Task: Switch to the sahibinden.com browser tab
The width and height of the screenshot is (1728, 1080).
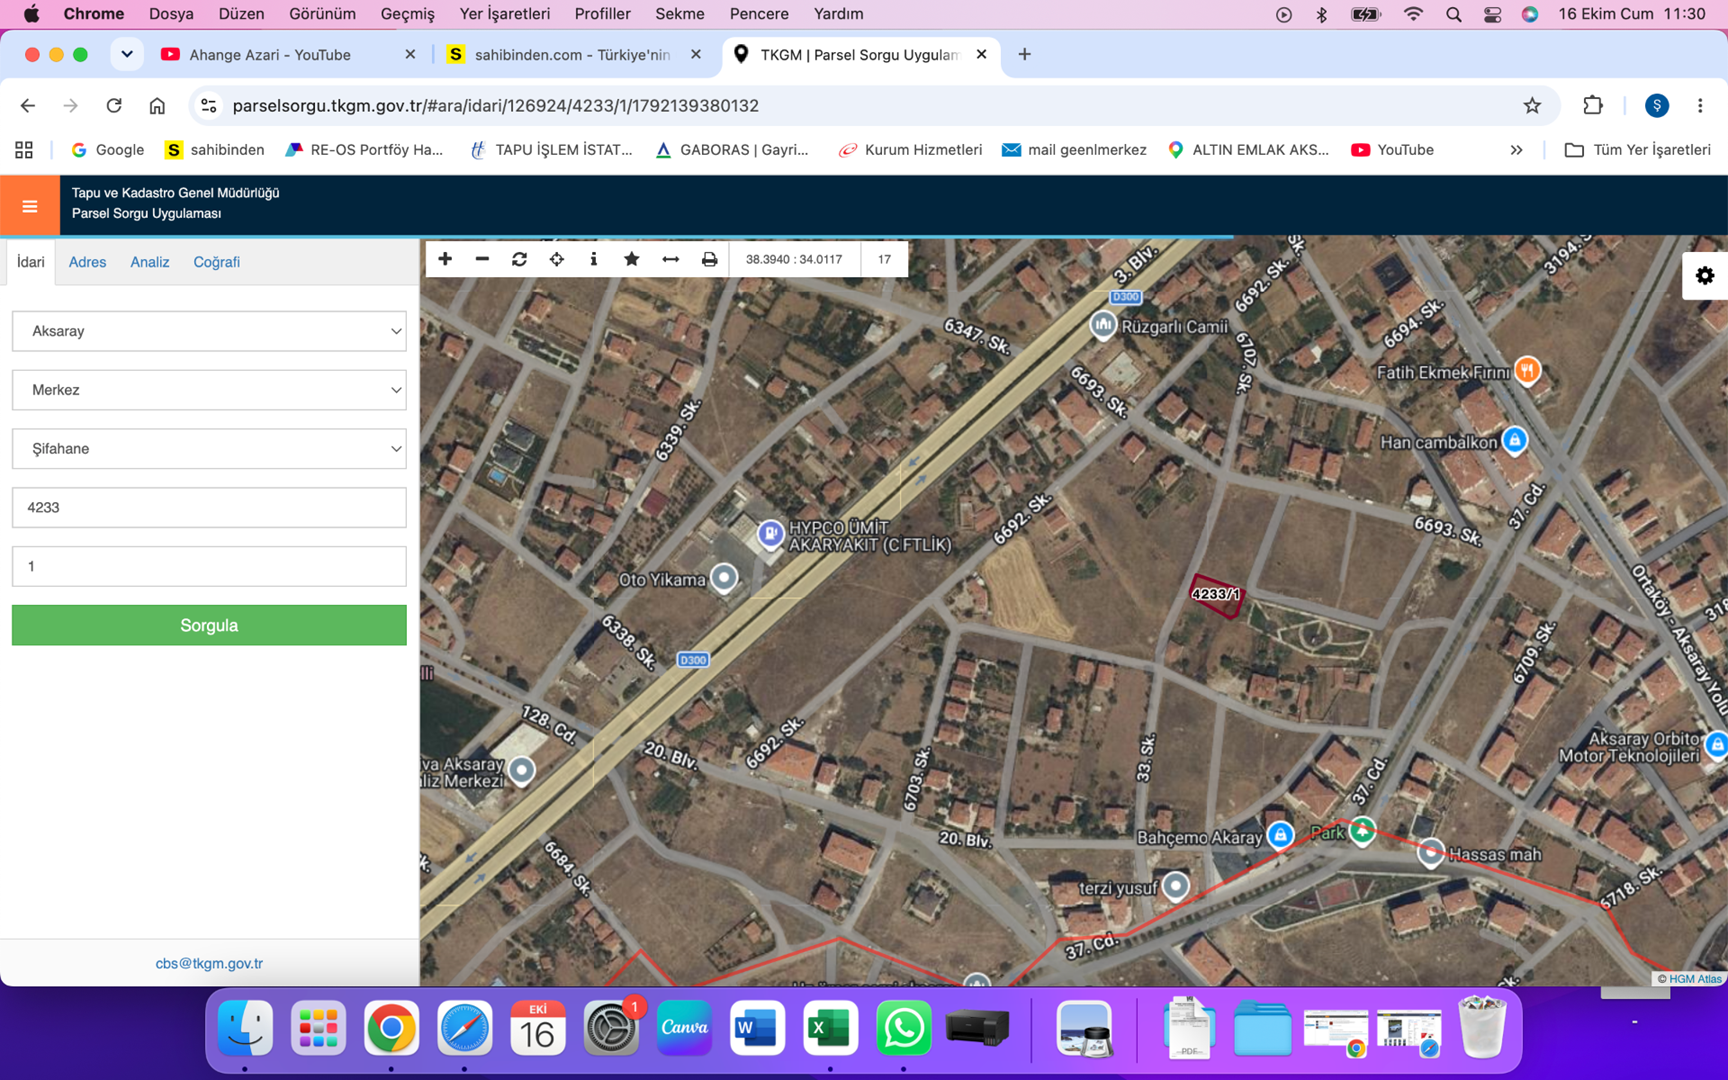Action: coord(572,54)
